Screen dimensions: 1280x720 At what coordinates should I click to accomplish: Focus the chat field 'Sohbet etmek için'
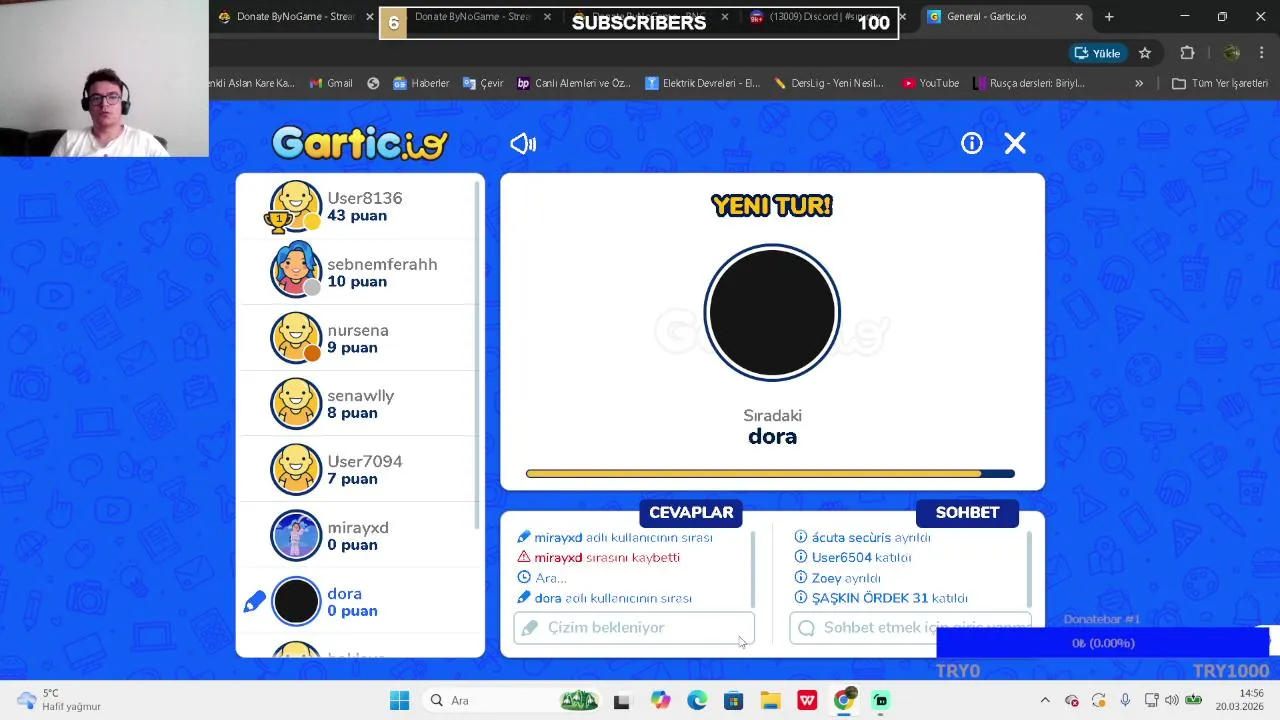tap(910, 627)
